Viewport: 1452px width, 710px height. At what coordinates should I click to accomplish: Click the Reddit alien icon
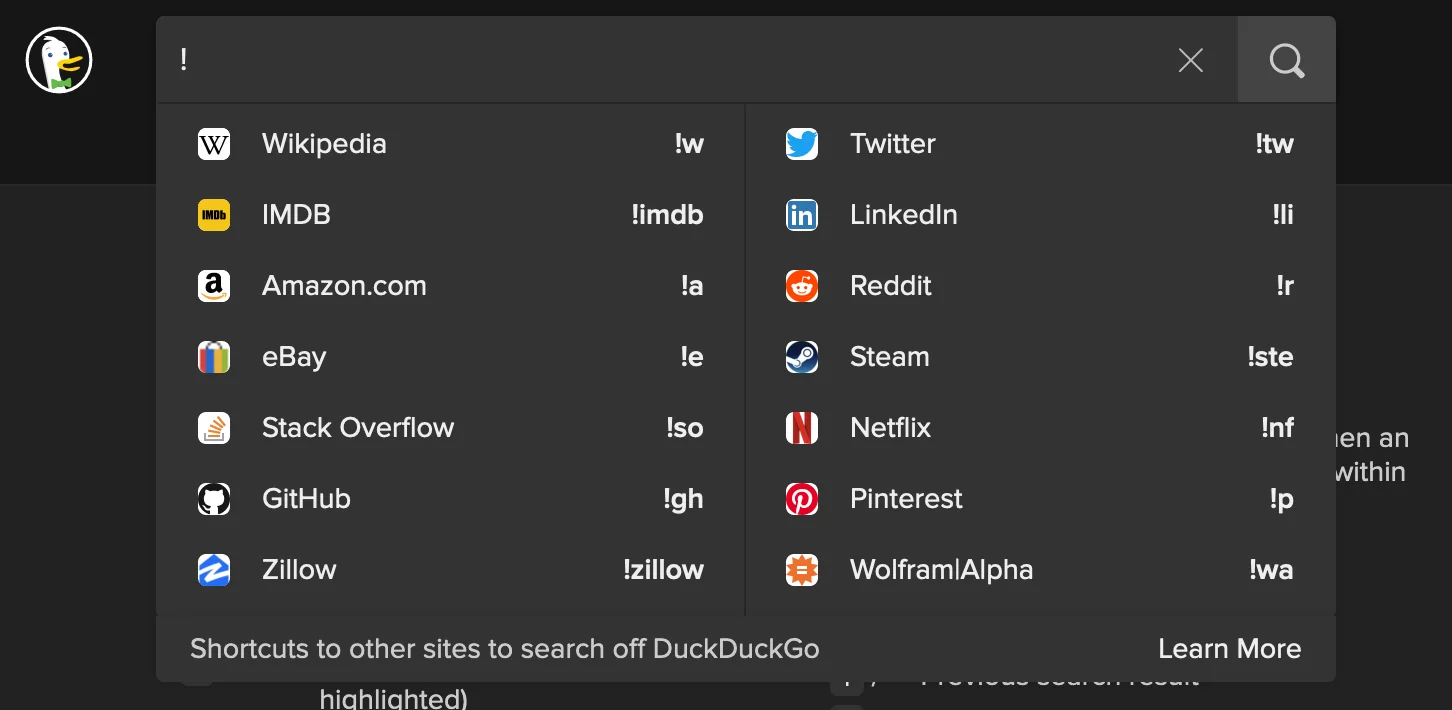[801, 285]
